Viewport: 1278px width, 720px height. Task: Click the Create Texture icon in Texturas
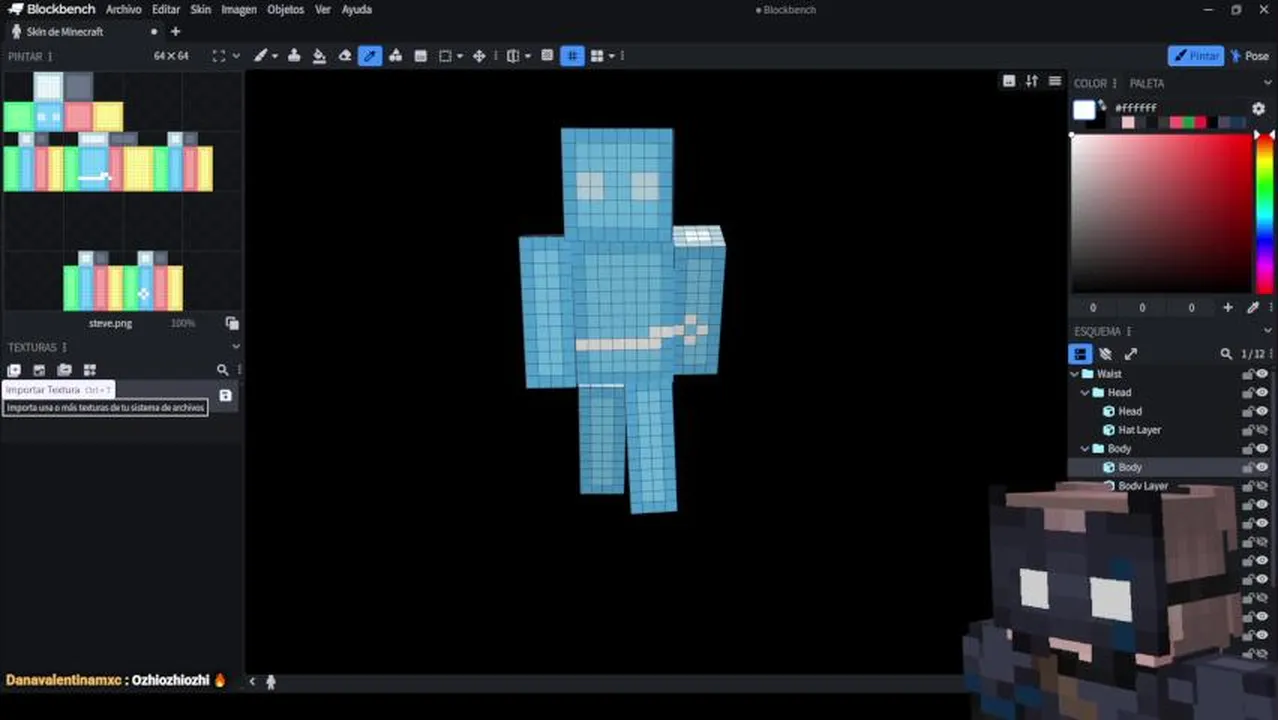[x=39, y=370]
